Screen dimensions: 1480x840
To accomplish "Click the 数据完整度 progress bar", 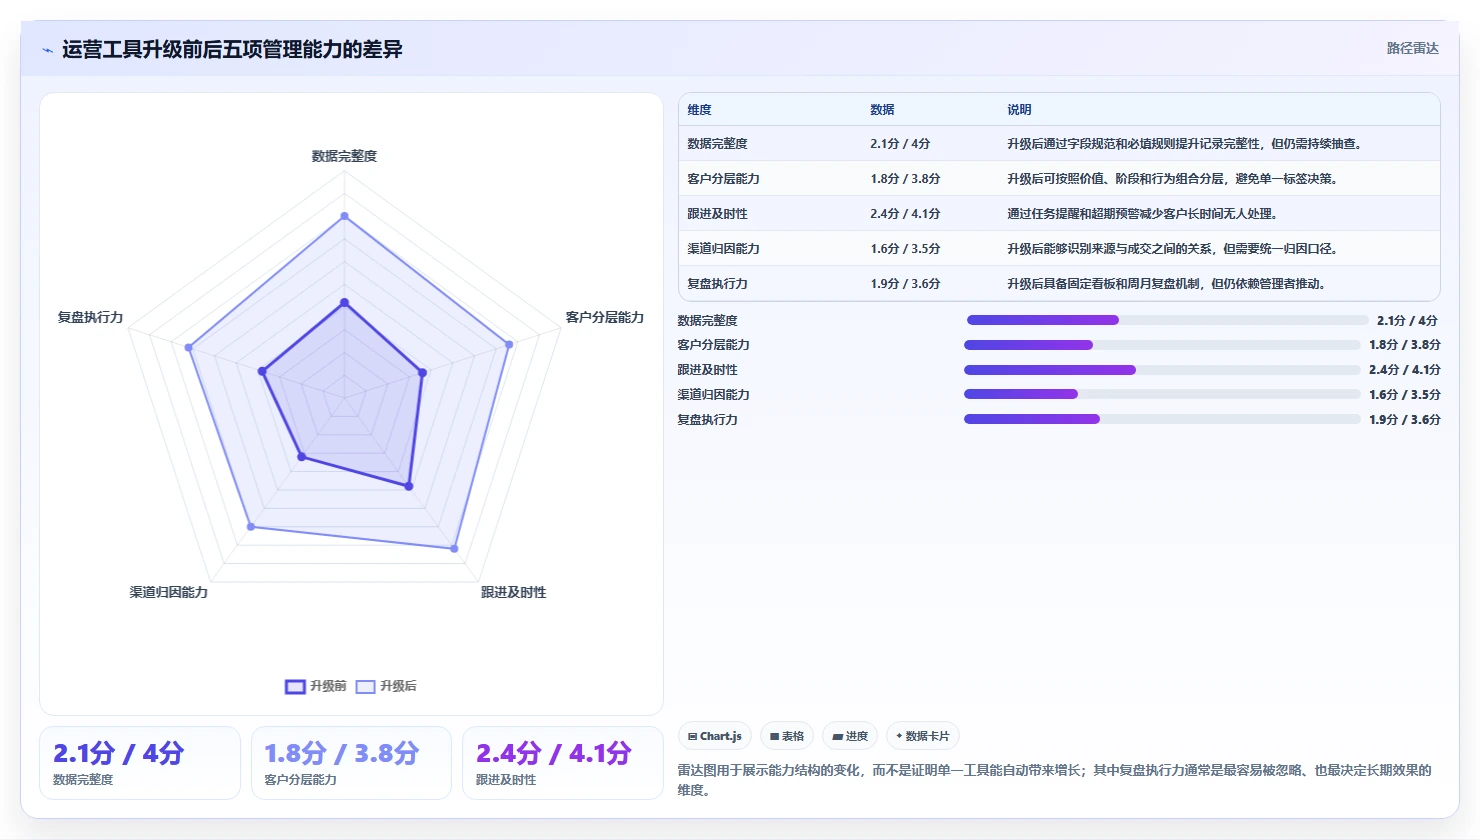I will (x=1167, y=320).
